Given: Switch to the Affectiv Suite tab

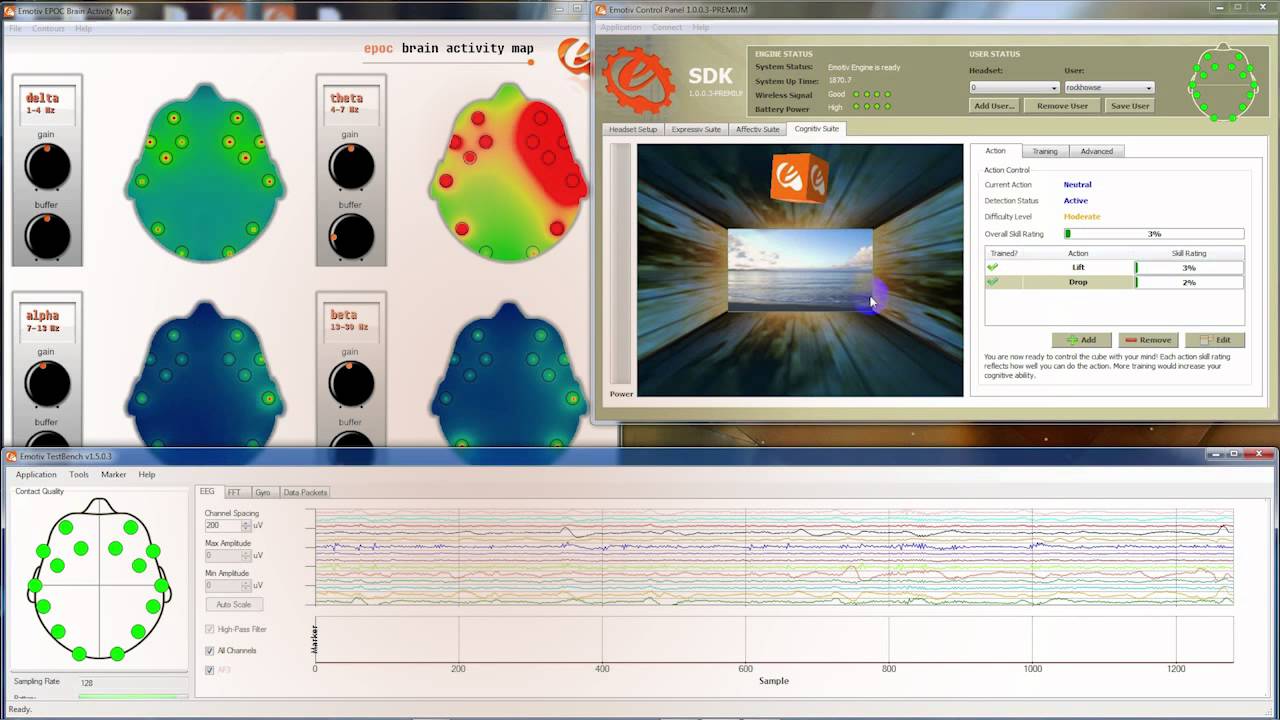Looking at the screenshot, I should point(757,129).
